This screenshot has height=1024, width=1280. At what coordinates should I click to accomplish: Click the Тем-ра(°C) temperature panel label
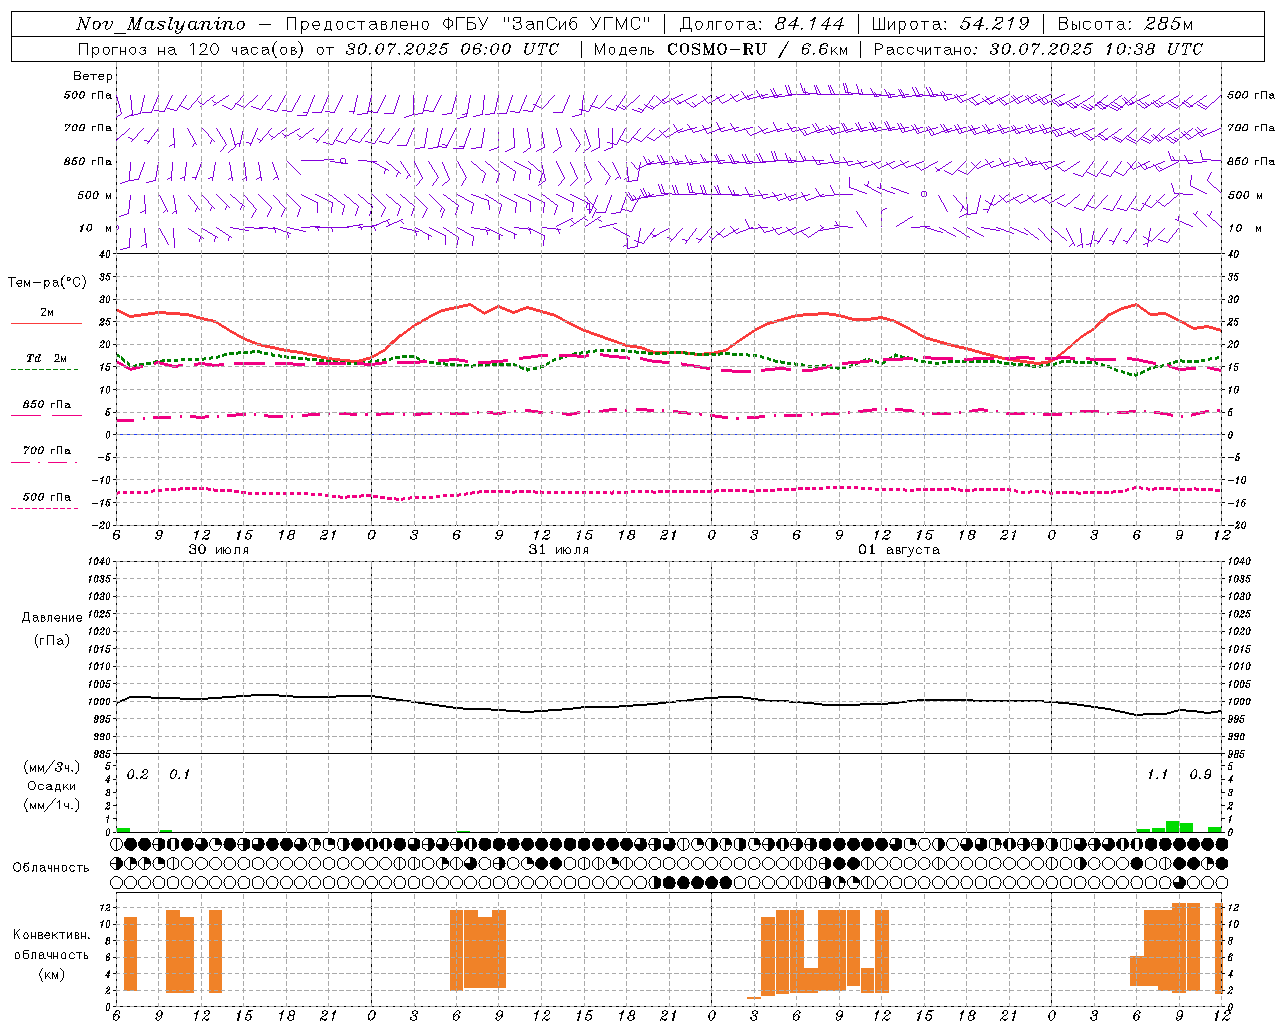(x=47, y=283)
